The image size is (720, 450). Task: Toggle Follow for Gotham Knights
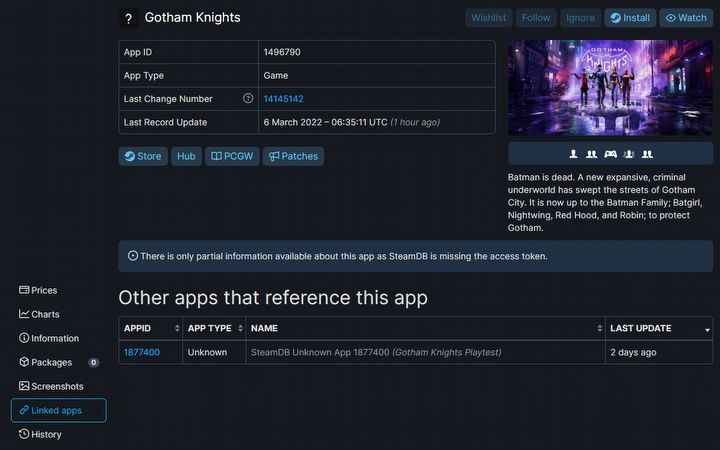tap(536, 18)
